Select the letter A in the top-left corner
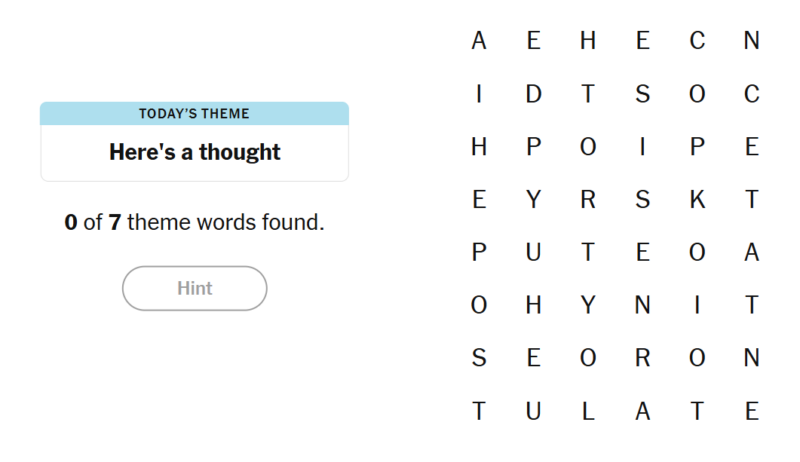 coord(479,41)
